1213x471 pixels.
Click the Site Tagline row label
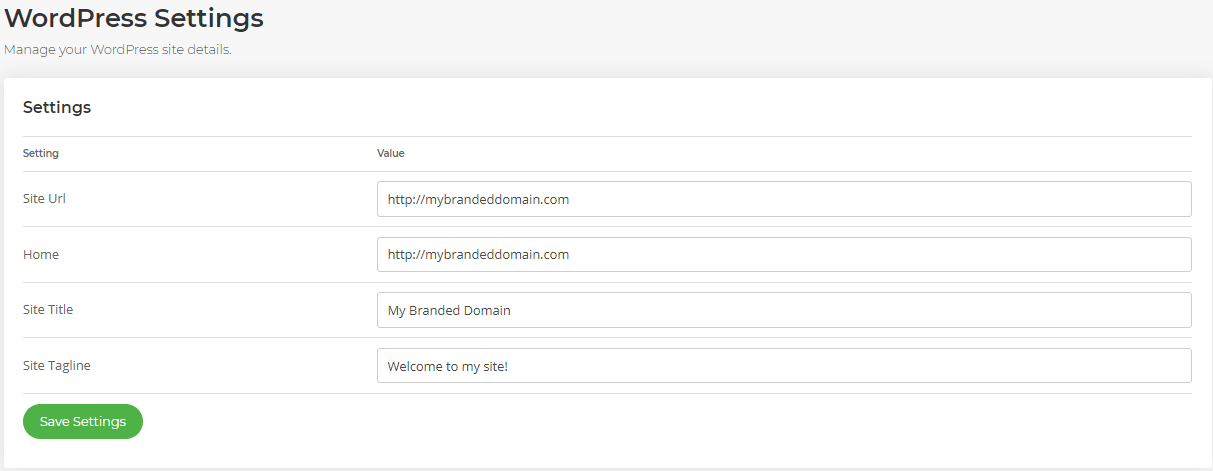point(57,366)
